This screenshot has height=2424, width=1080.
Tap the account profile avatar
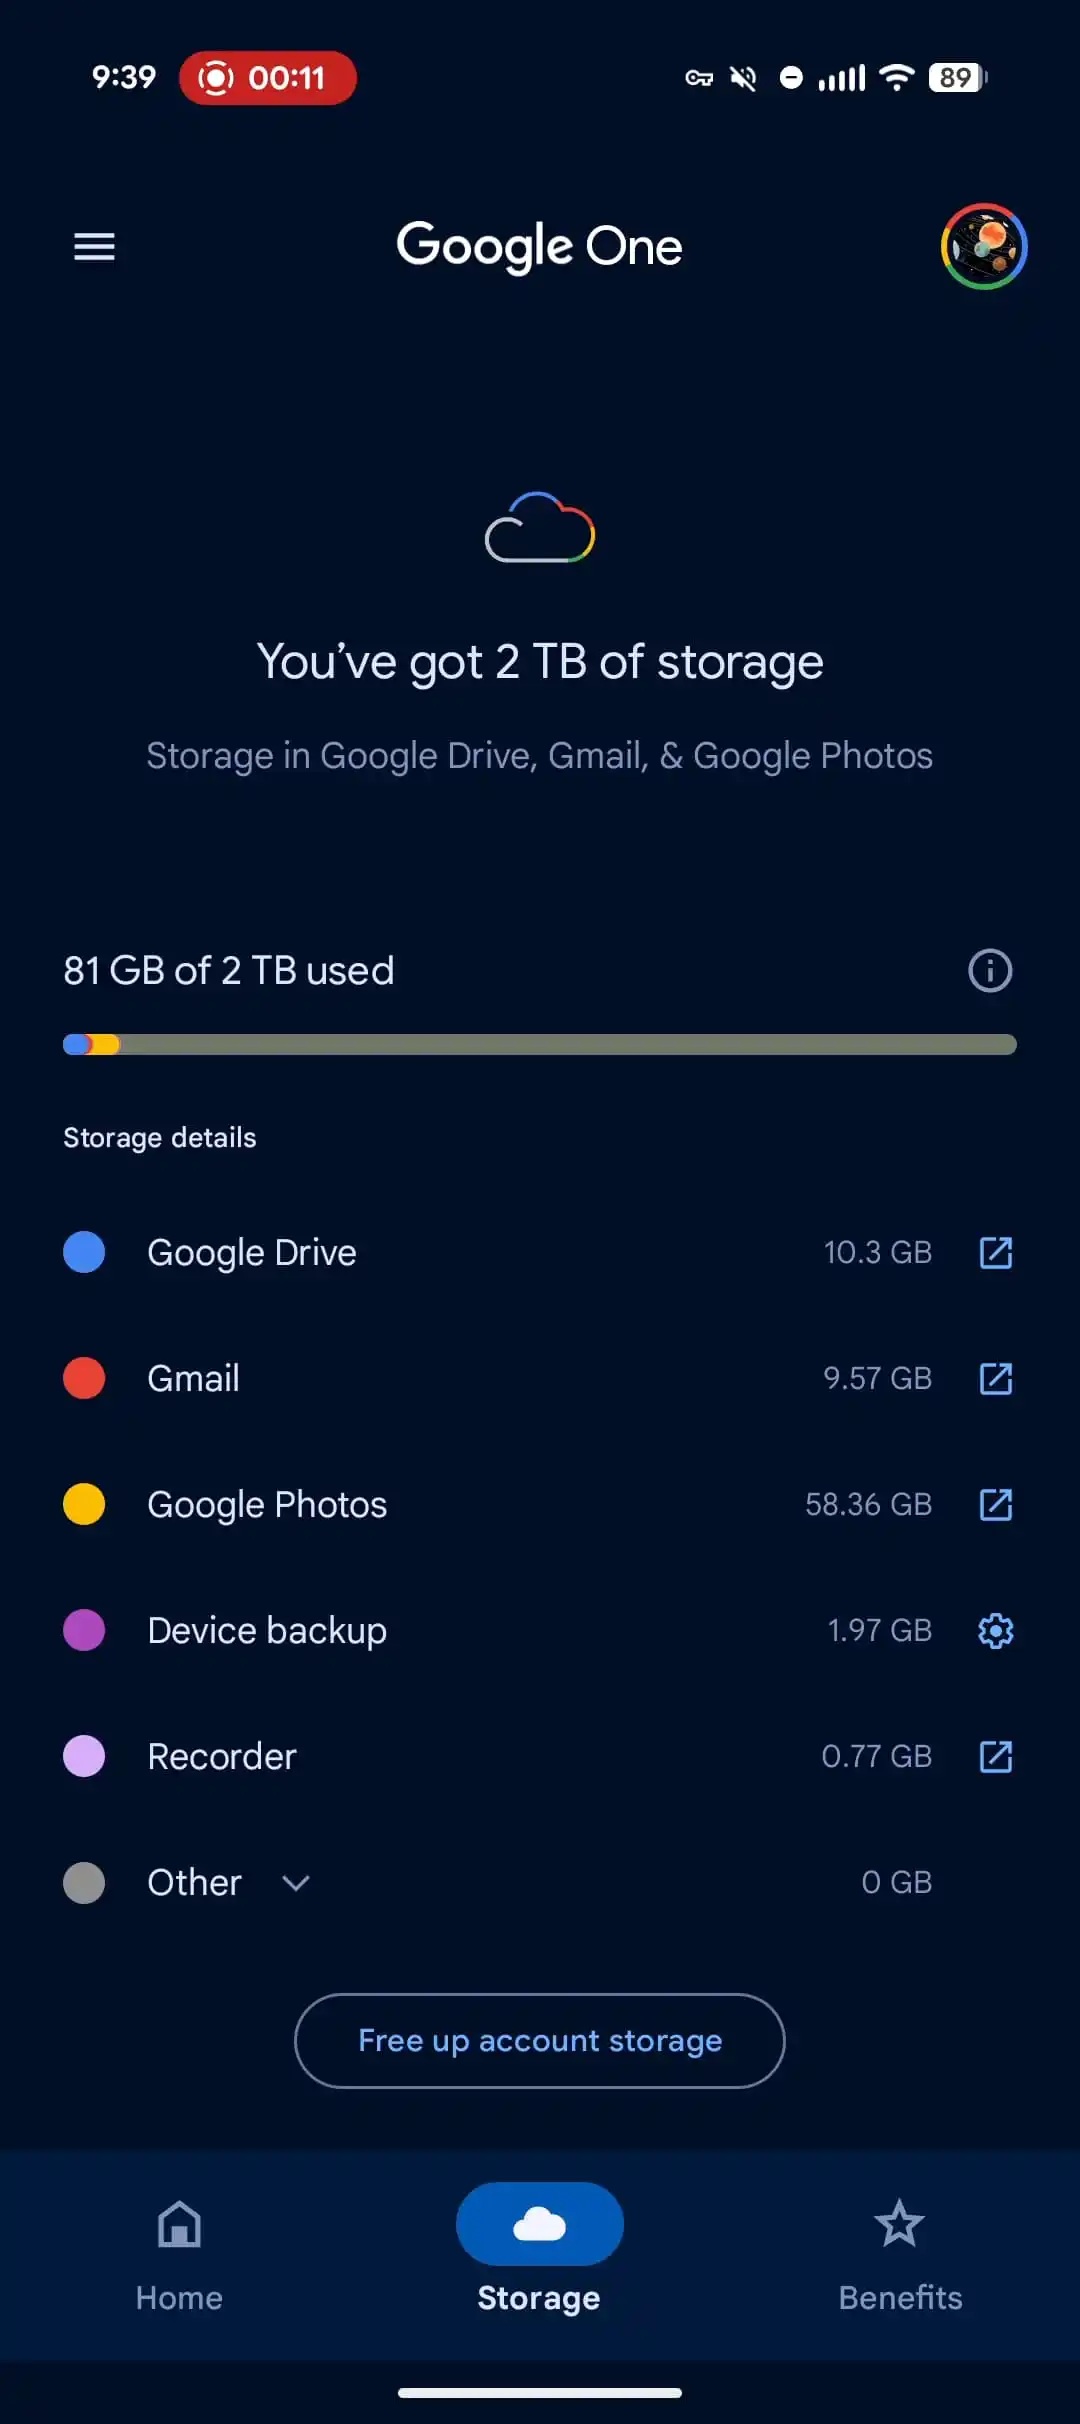point(984,246)
